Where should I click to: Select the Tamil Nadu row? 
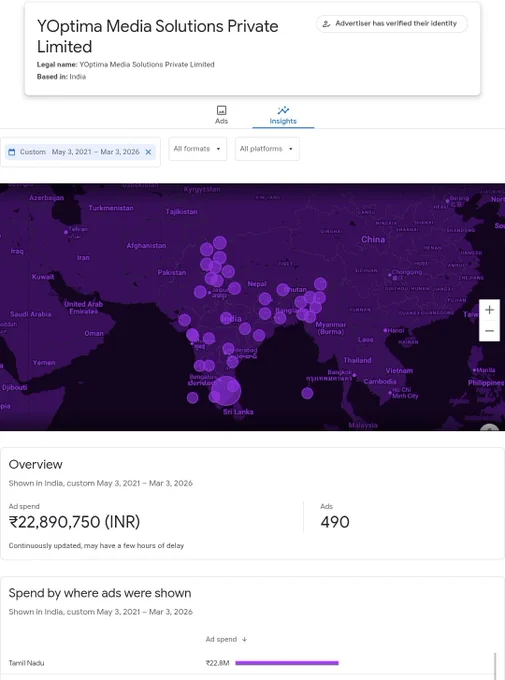[247, 663]
